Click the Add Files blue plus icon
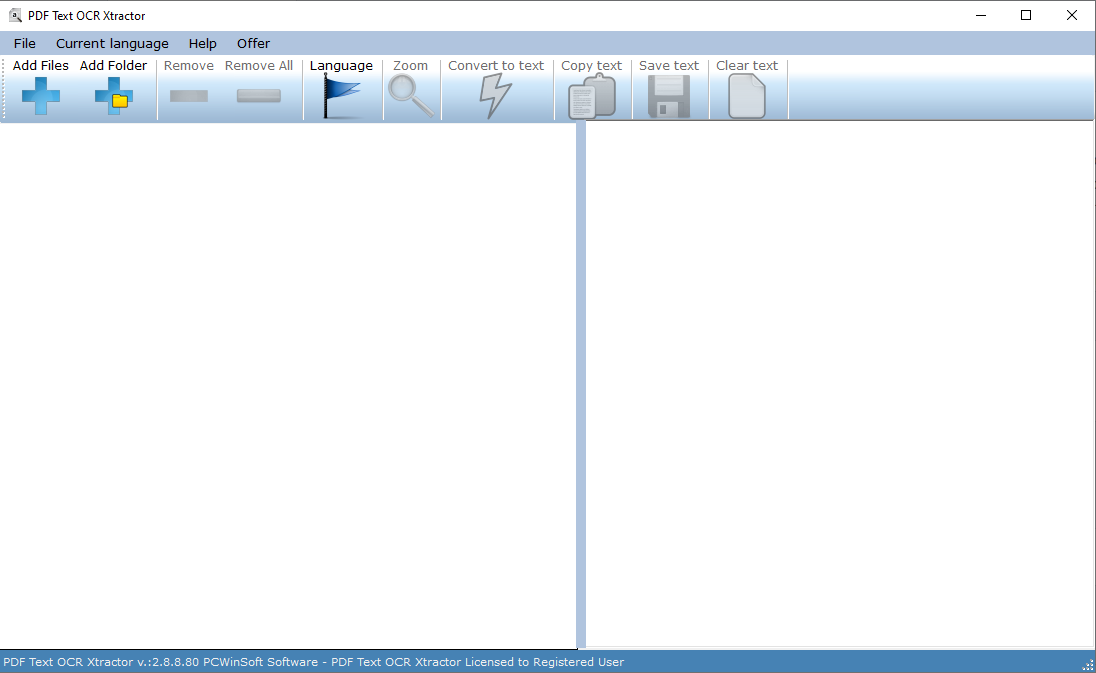Image resolution: width=1096 pixels, height=673 pixels. tap(41, 96)
